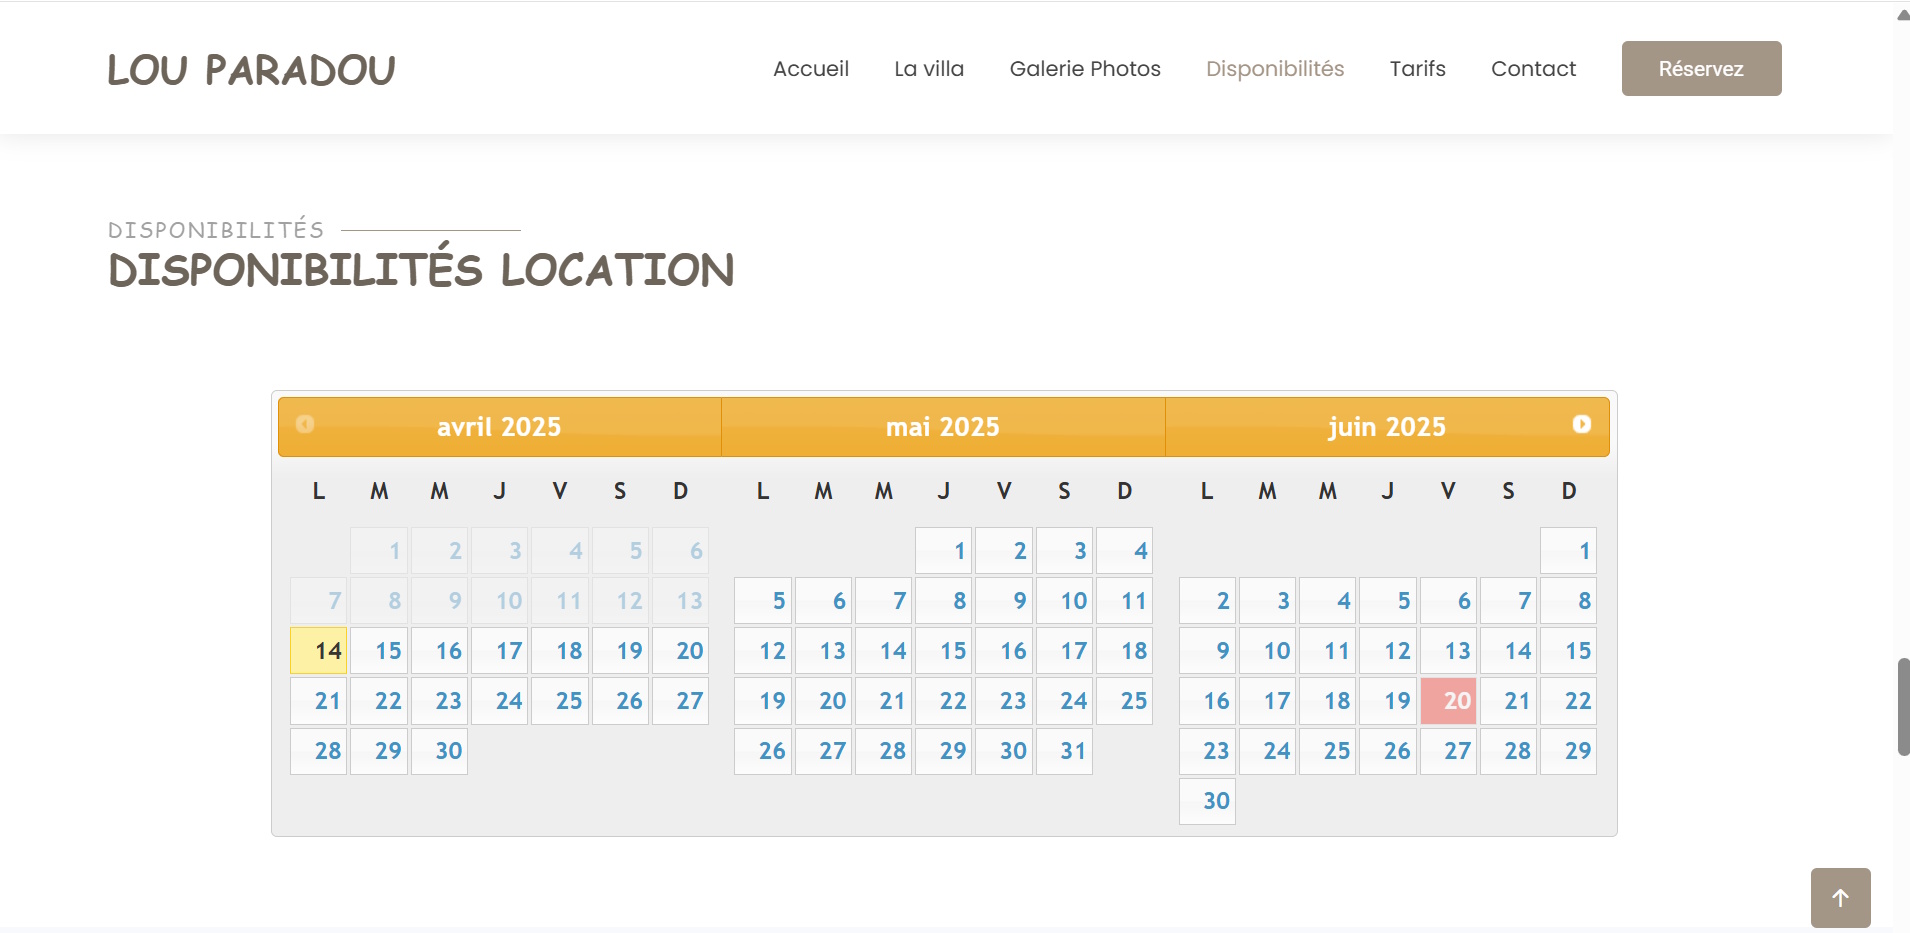Viewport: 1910px width, 933px height.
Task: Select Disponibilités in the navigation bar
Action: point(1274,69)
